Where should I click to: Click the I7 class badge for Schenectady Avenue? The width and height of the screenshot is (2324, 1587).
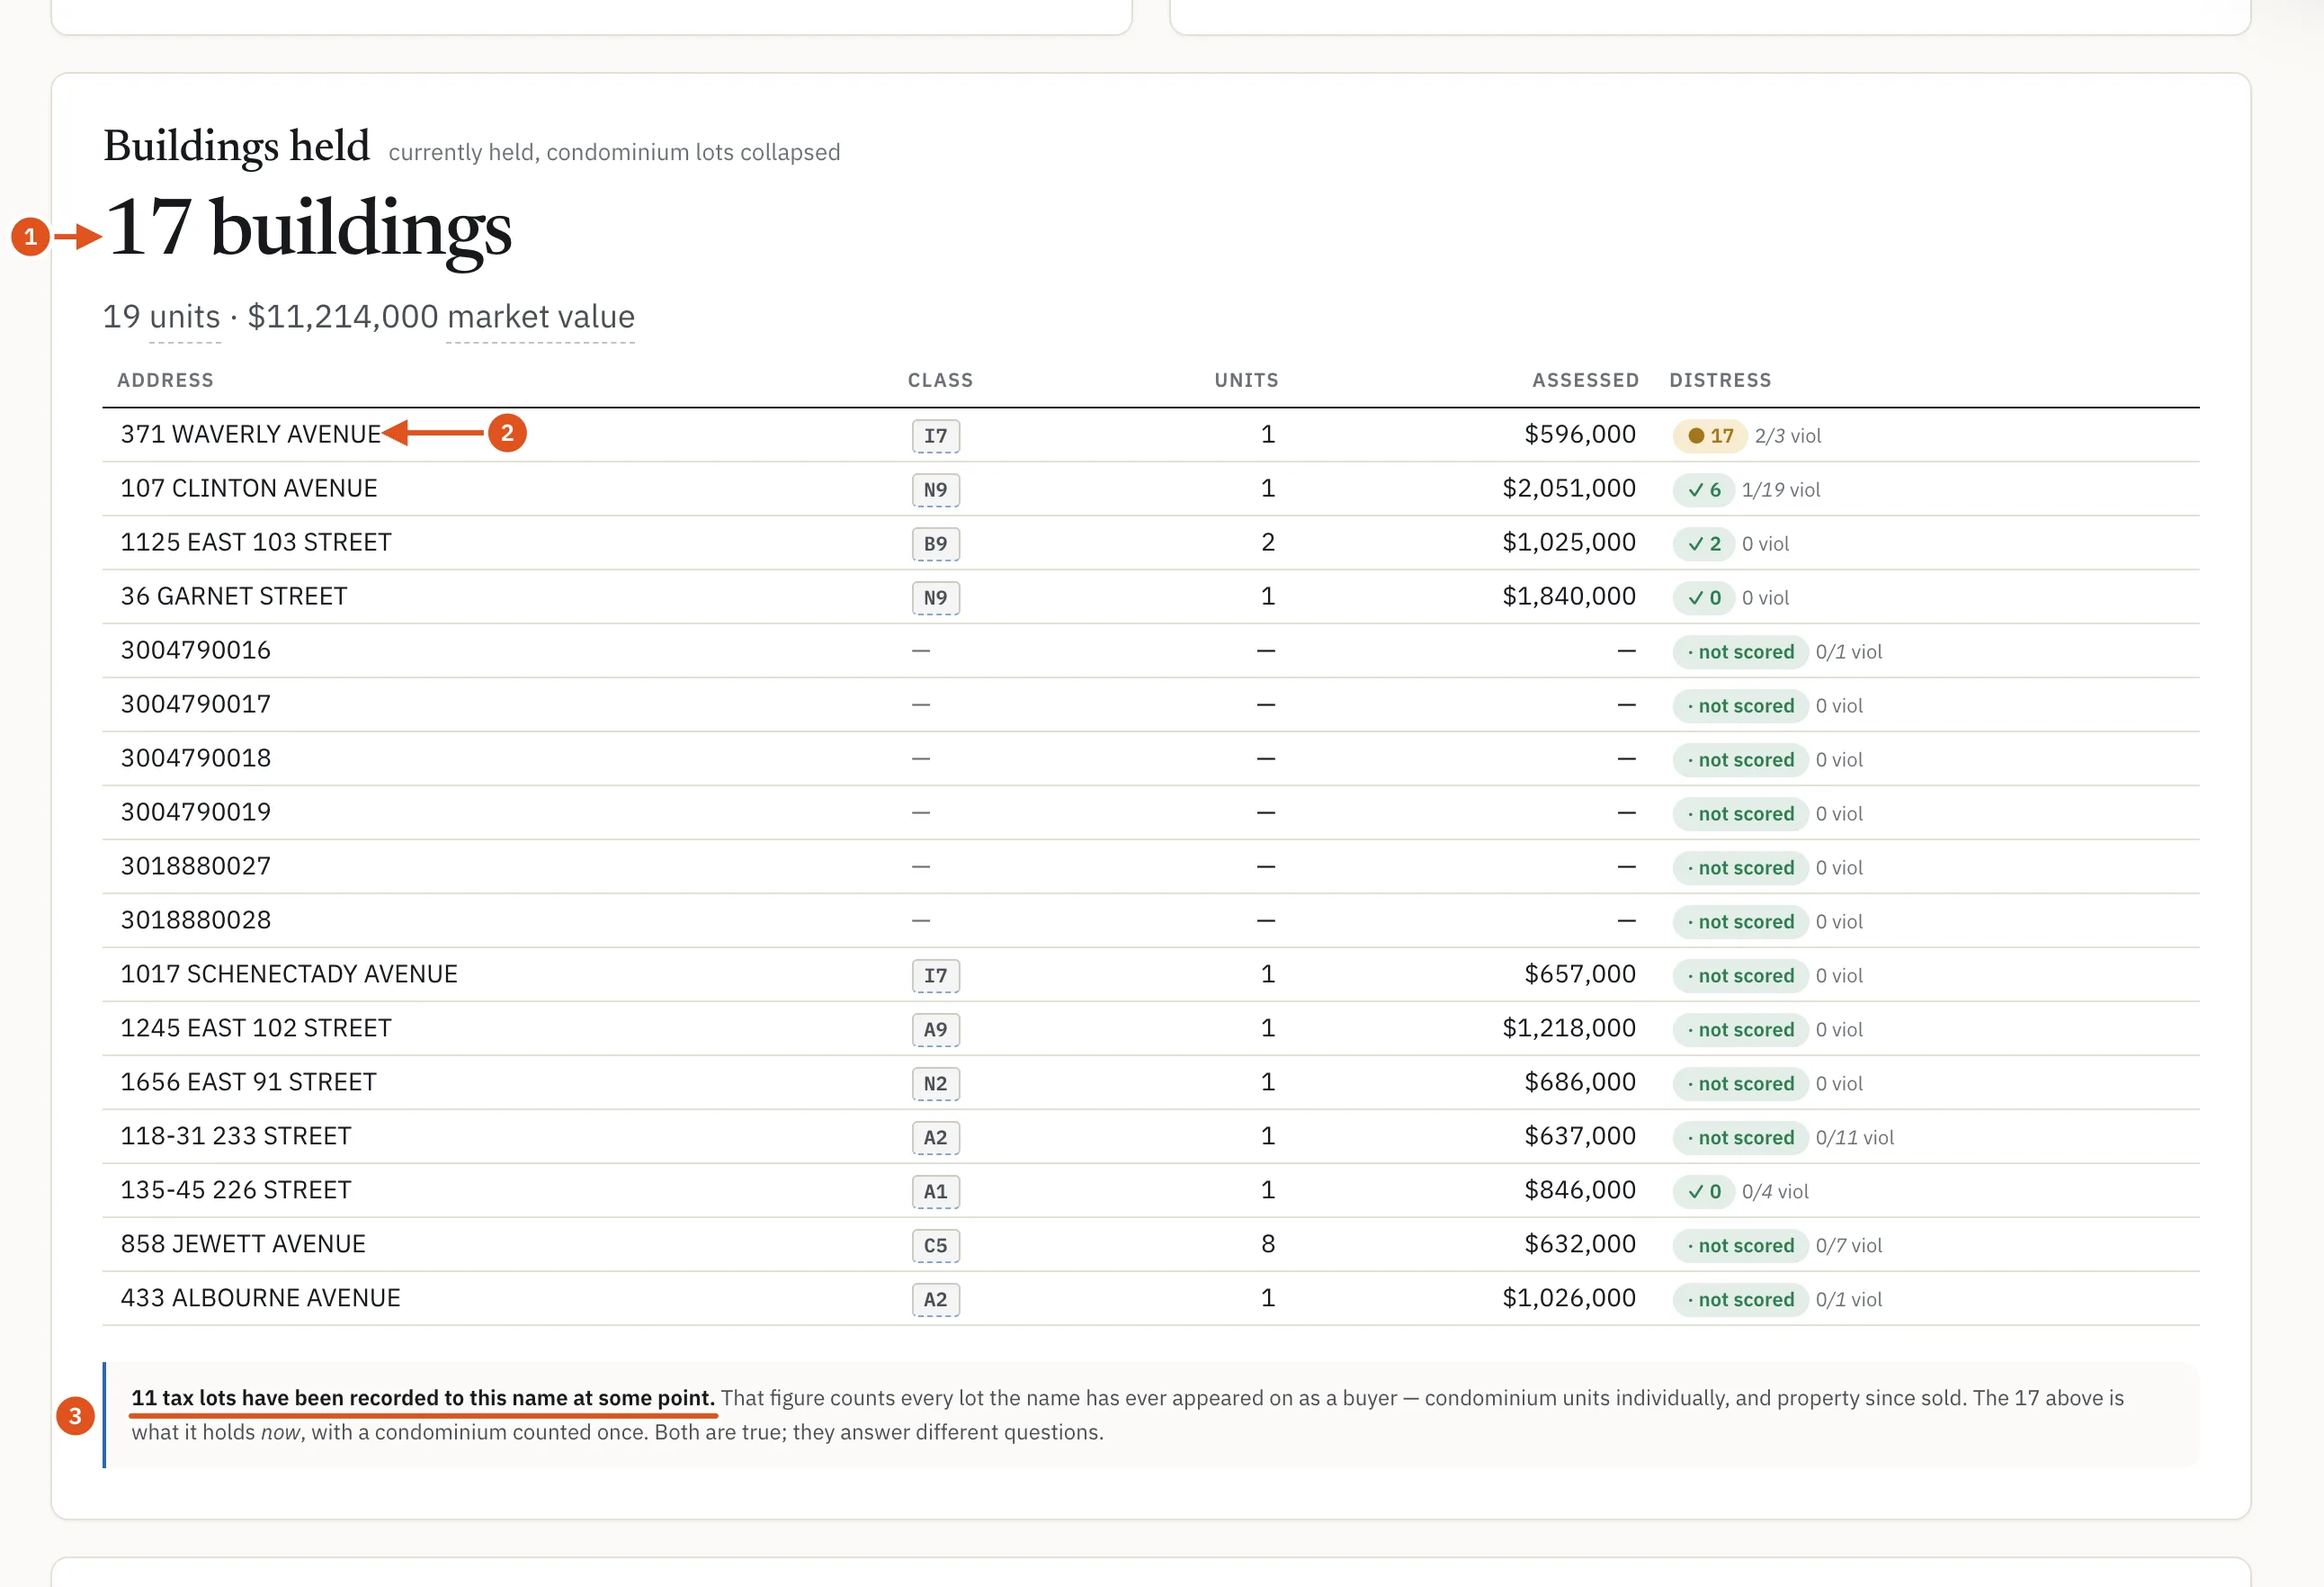(935, 976)
